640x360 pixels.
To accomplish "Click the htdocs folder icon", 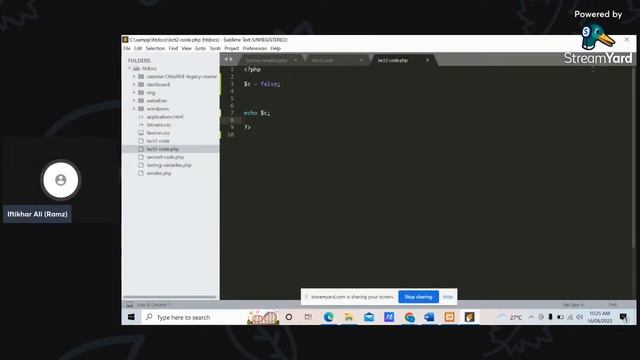I will [x=137, y=68].
